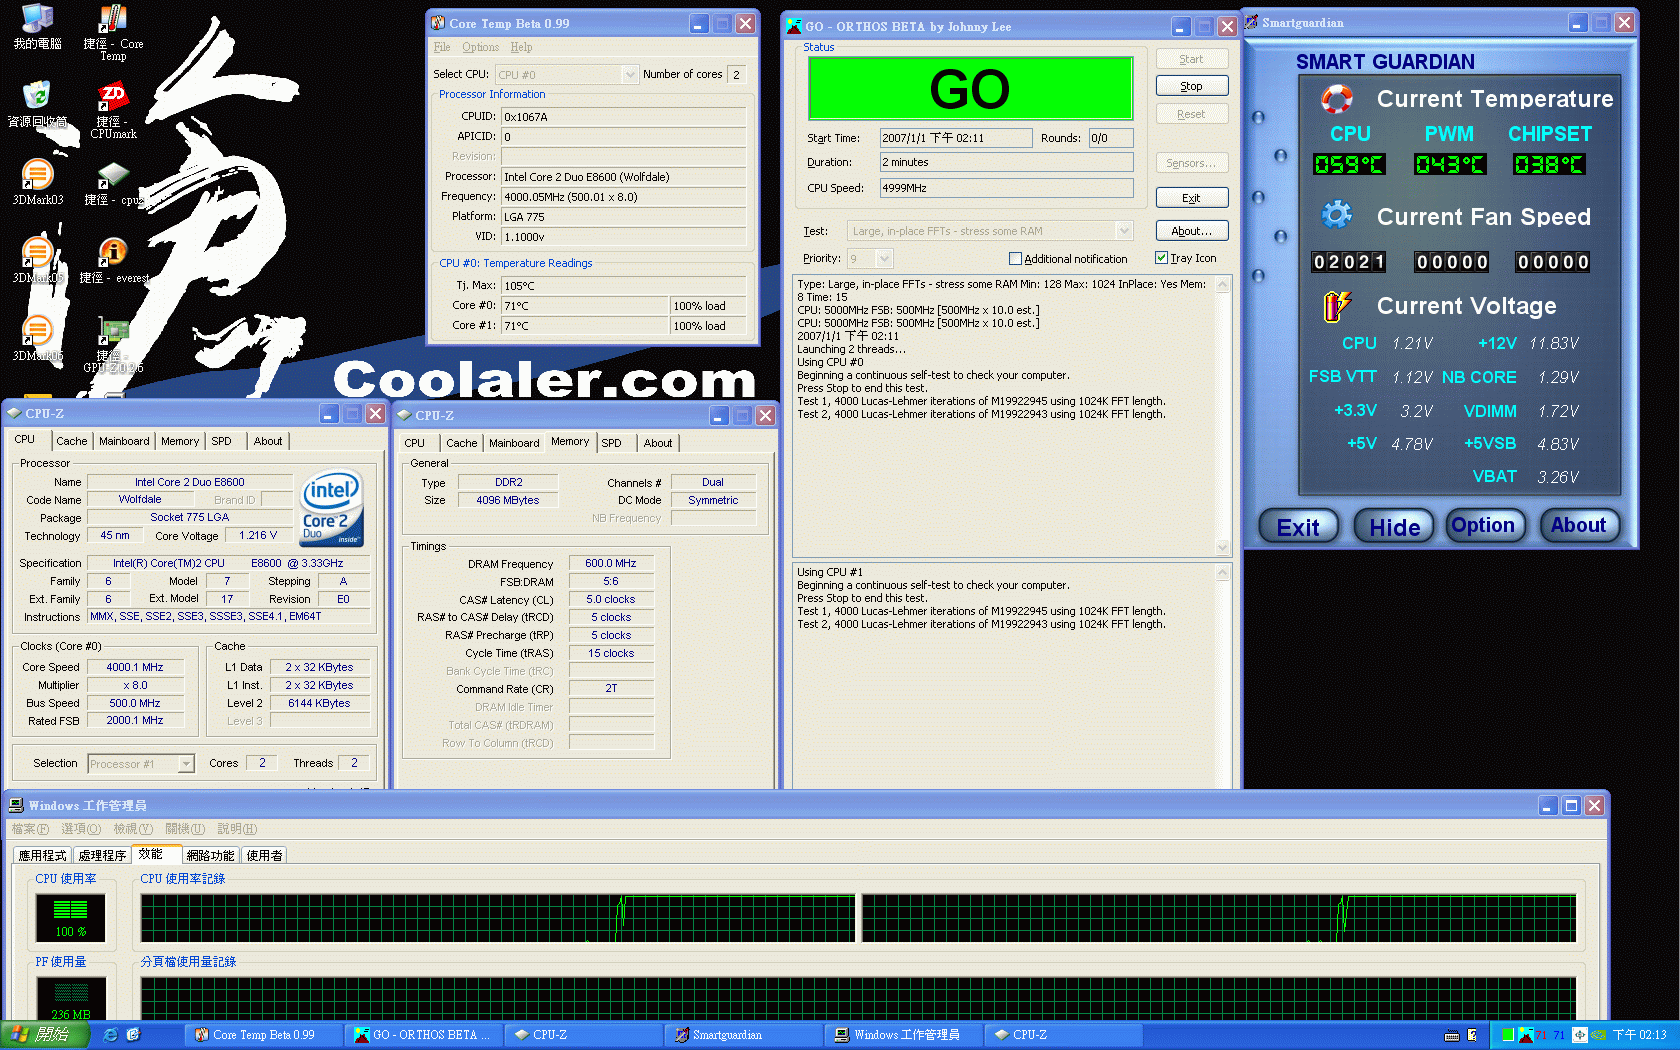
Task: Open the 開始 Start button
Action: point(45,1035)
